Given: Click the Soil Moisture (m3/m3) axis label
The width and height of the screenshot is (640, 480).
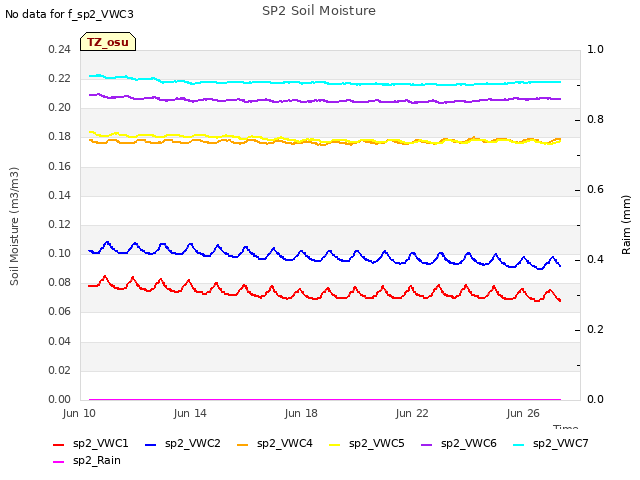Looking at the screenshot, I should click(14, 226).
